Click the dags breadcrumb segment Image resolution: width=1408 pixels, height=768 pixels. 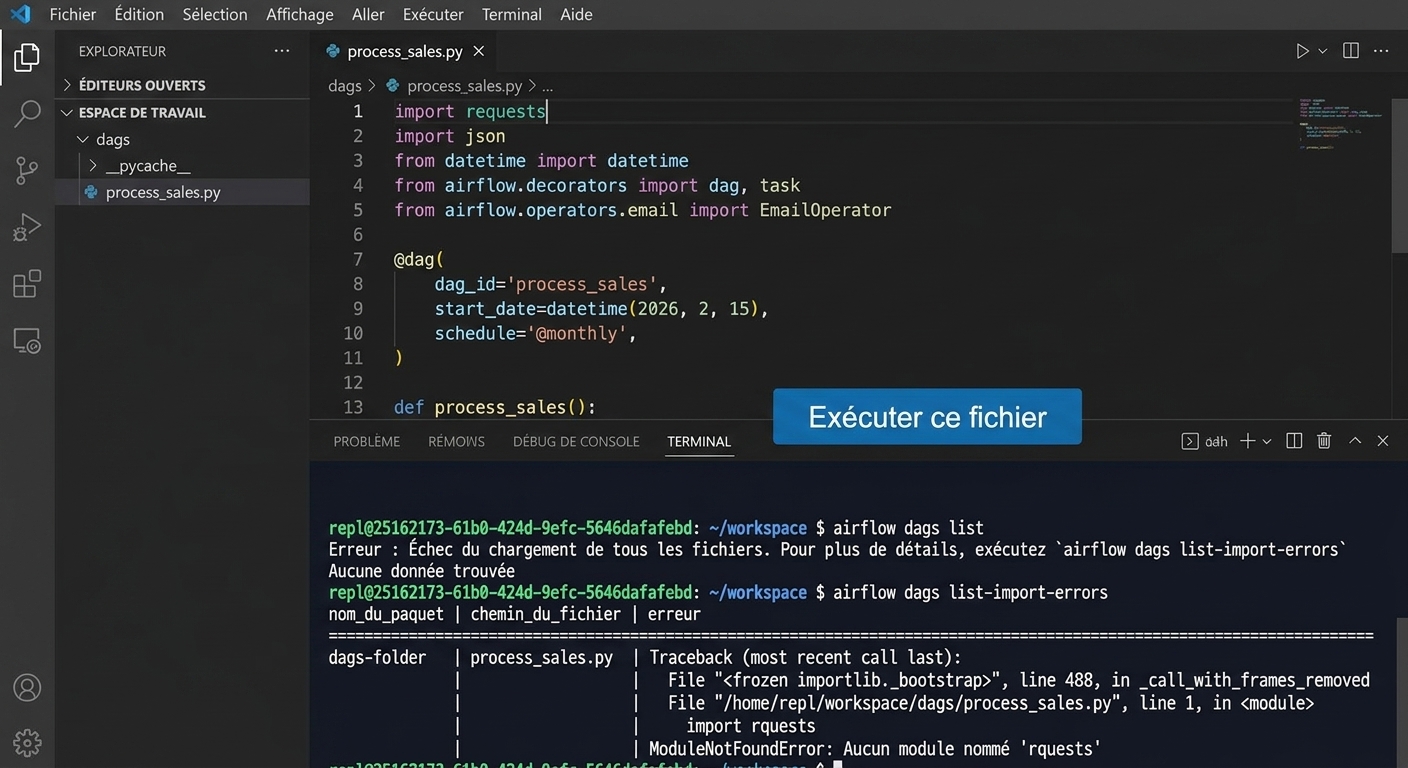(x=344, y=86)
